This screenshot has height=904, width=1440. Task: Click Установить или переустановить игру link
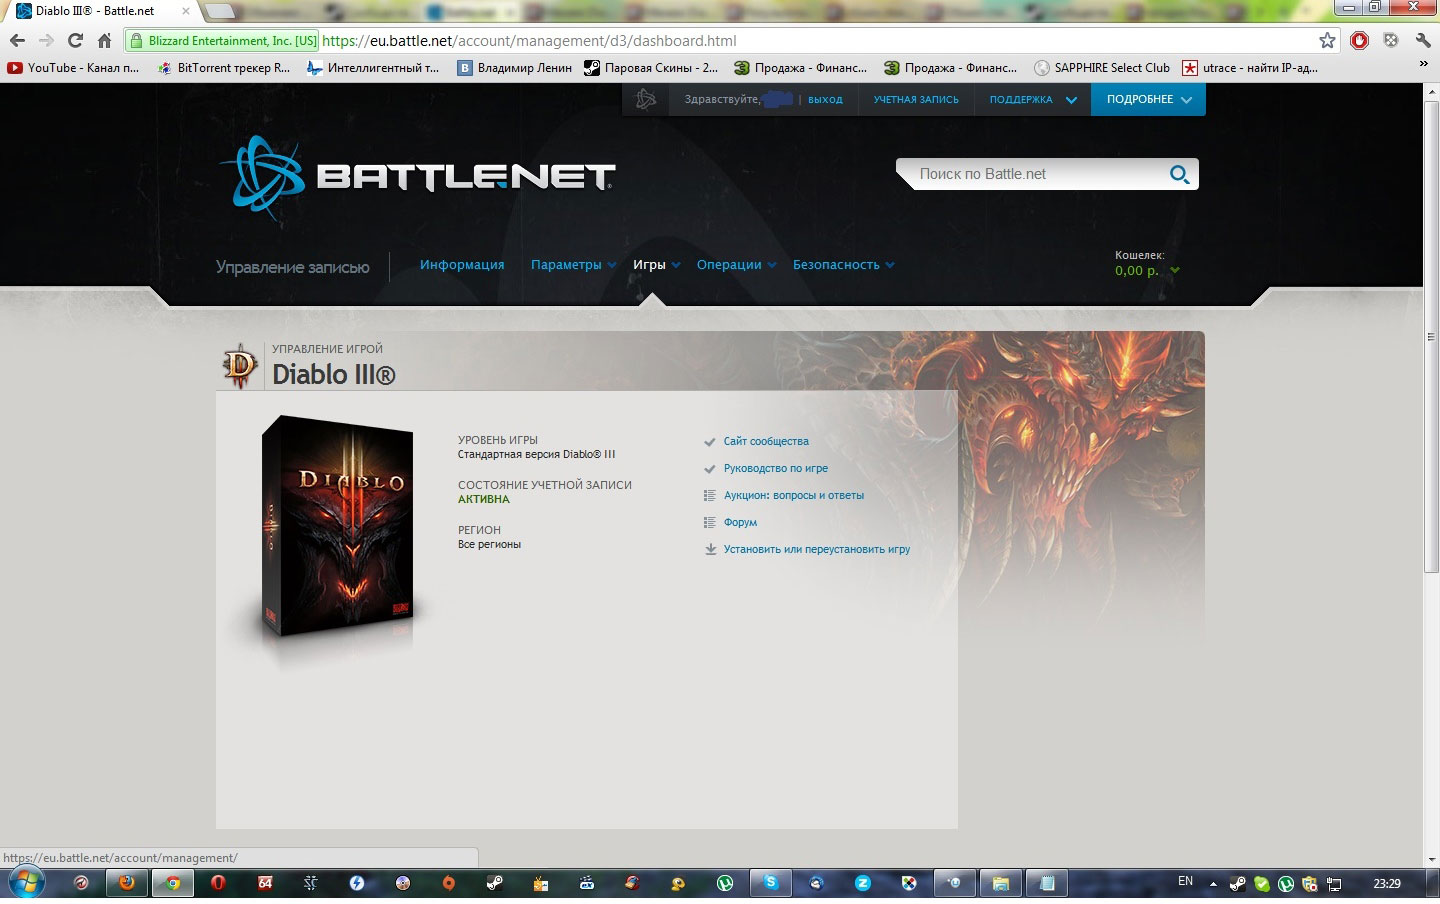click(817, 549)
